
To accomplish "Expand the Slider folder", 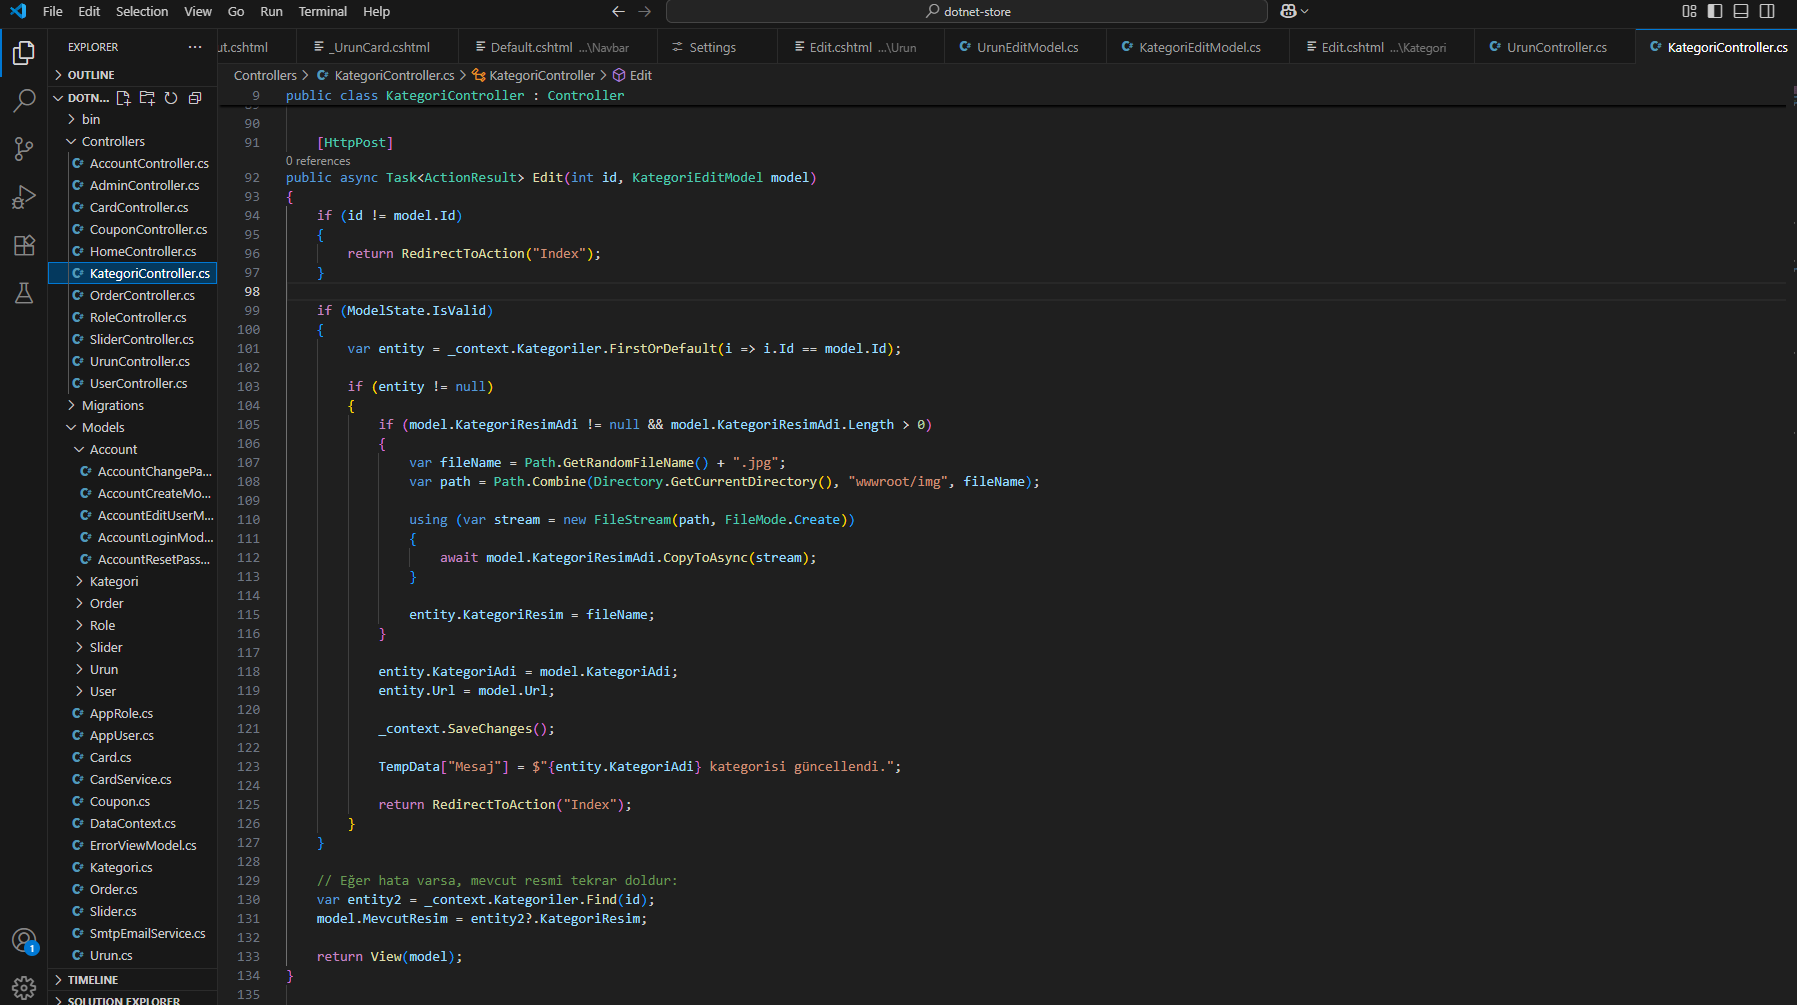I will pos(132,647).
